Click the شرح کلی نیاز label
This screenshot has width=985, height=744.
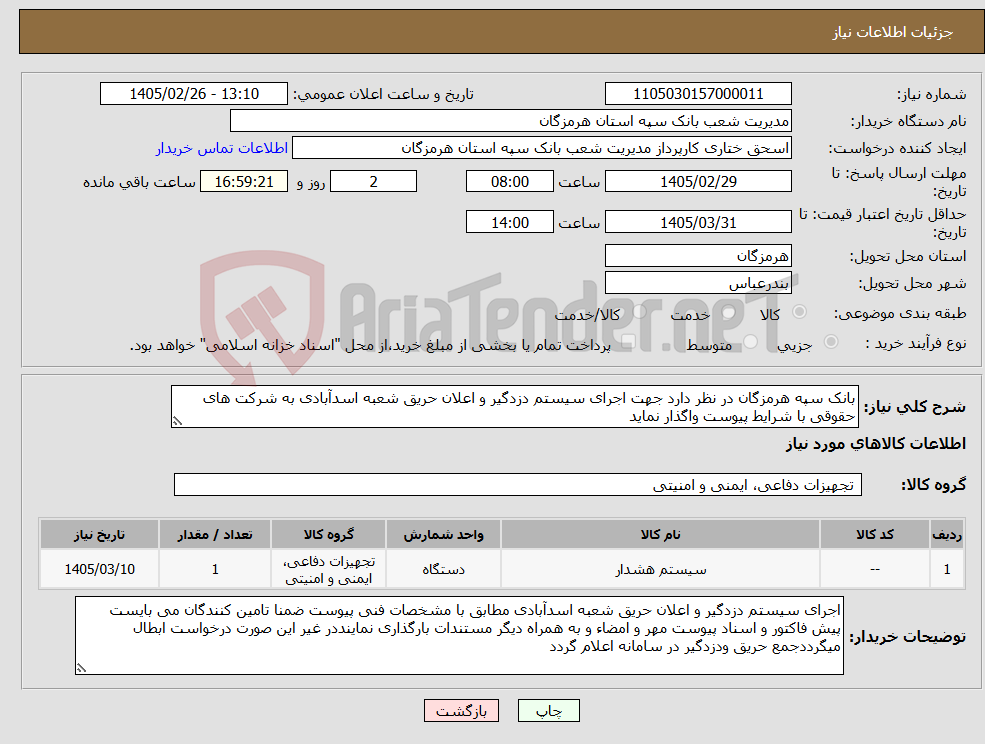point(915,407)
